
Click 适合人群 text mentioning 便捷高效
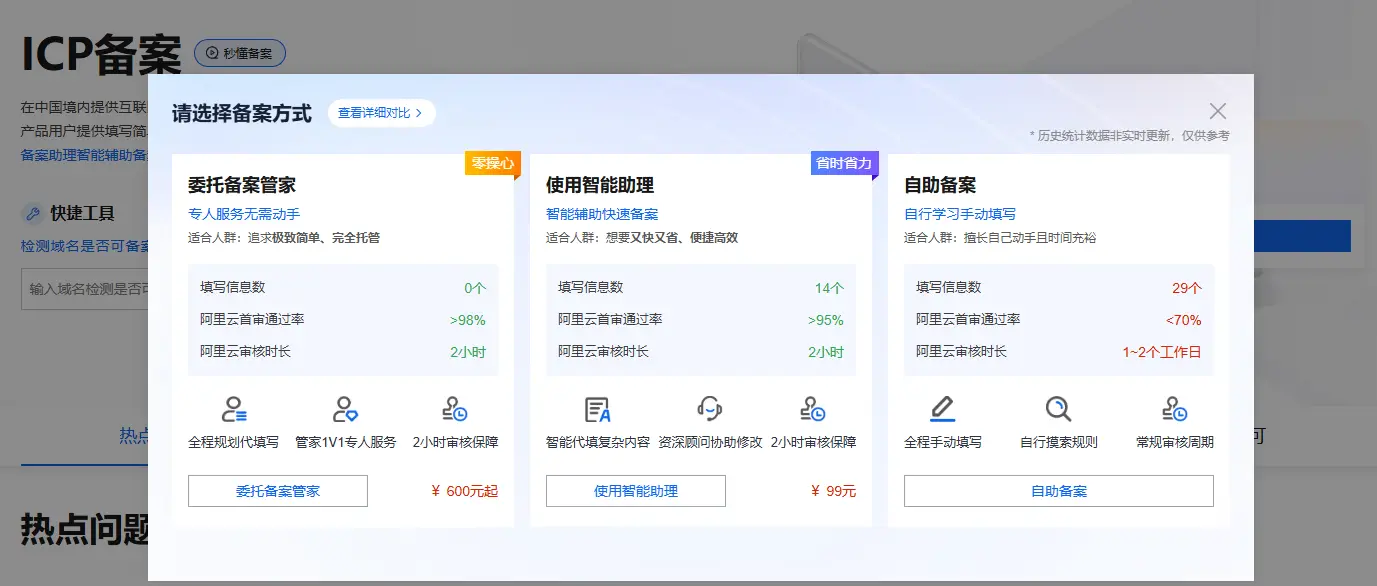(x=642, y=238)
